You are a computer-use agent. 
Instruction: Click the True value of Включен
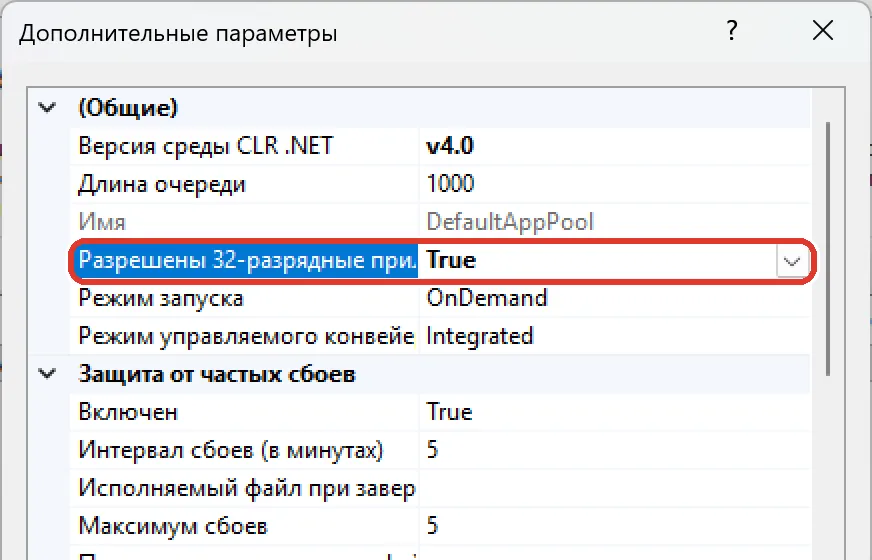614,412
